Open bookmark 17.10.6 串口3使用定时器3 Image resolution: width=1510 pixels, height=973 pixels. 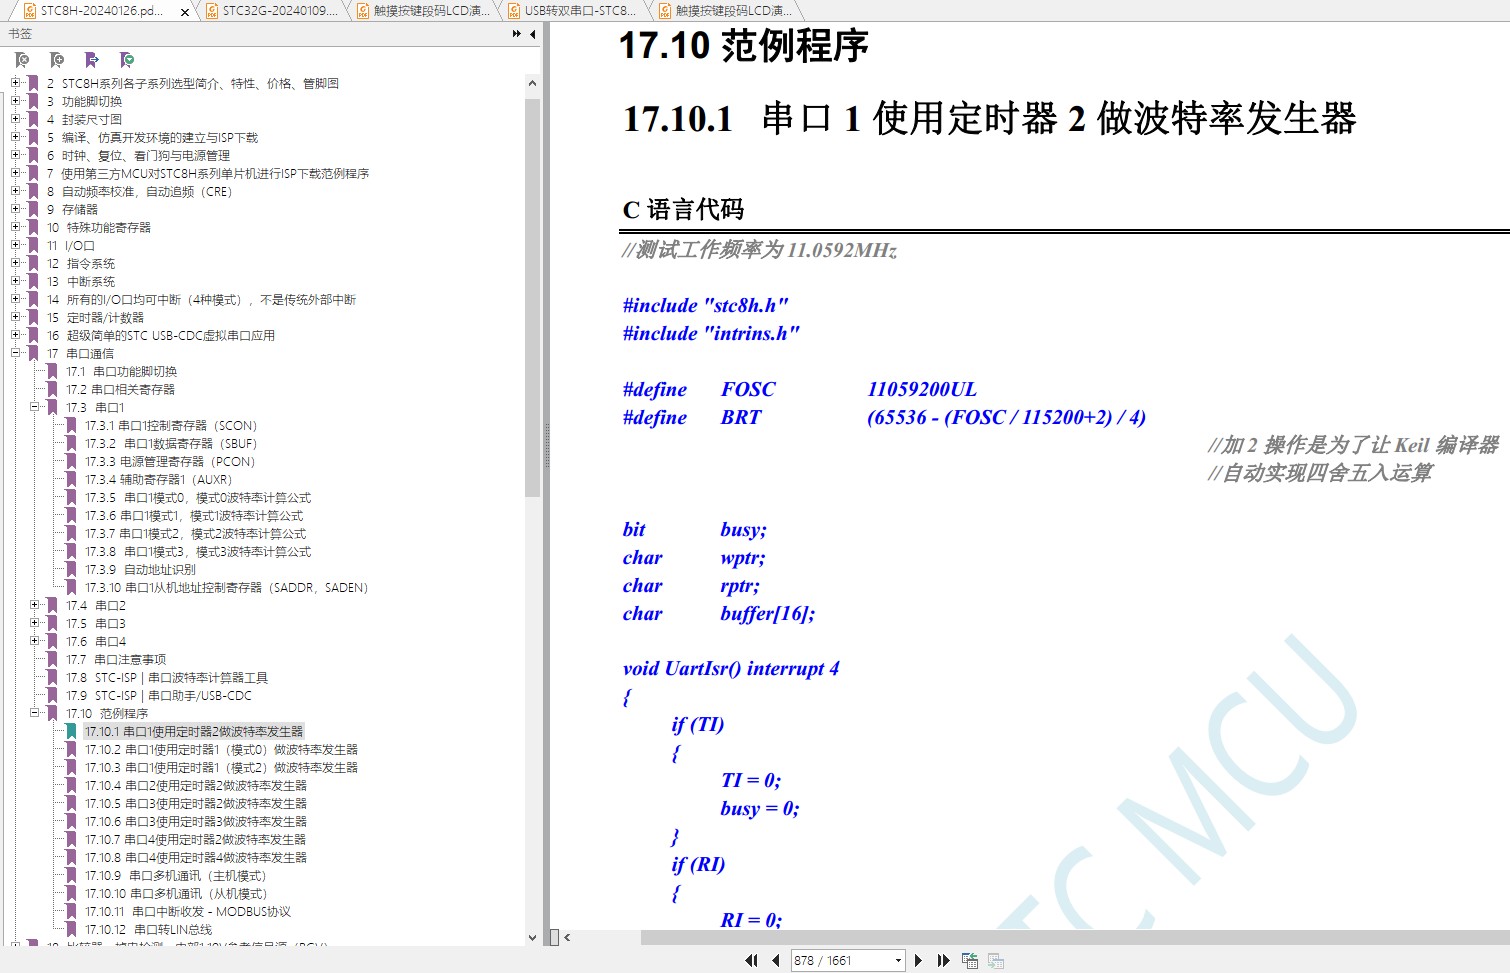click(196, 822)
